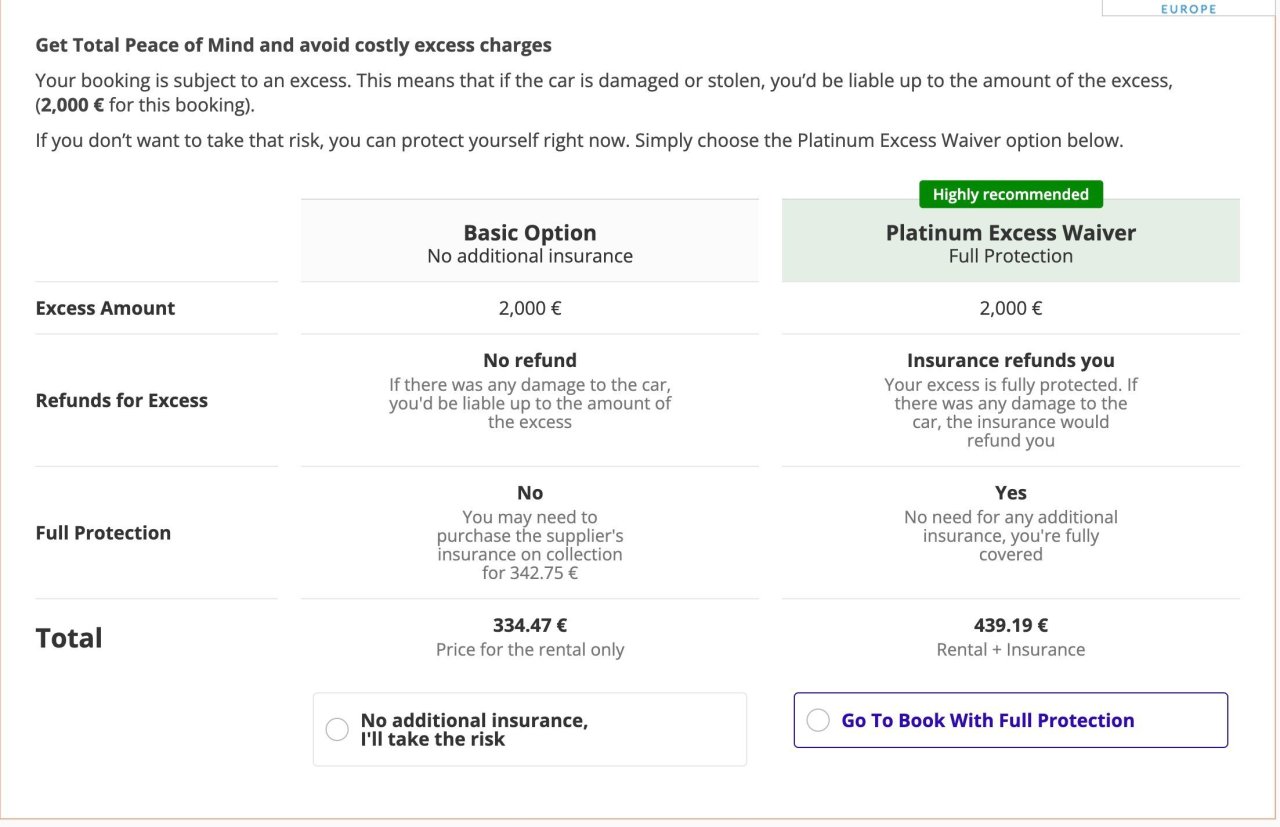Viewport: 1280px width, 827px height.
Task: Click the 'Total' row label
Action: pos(69,638)
